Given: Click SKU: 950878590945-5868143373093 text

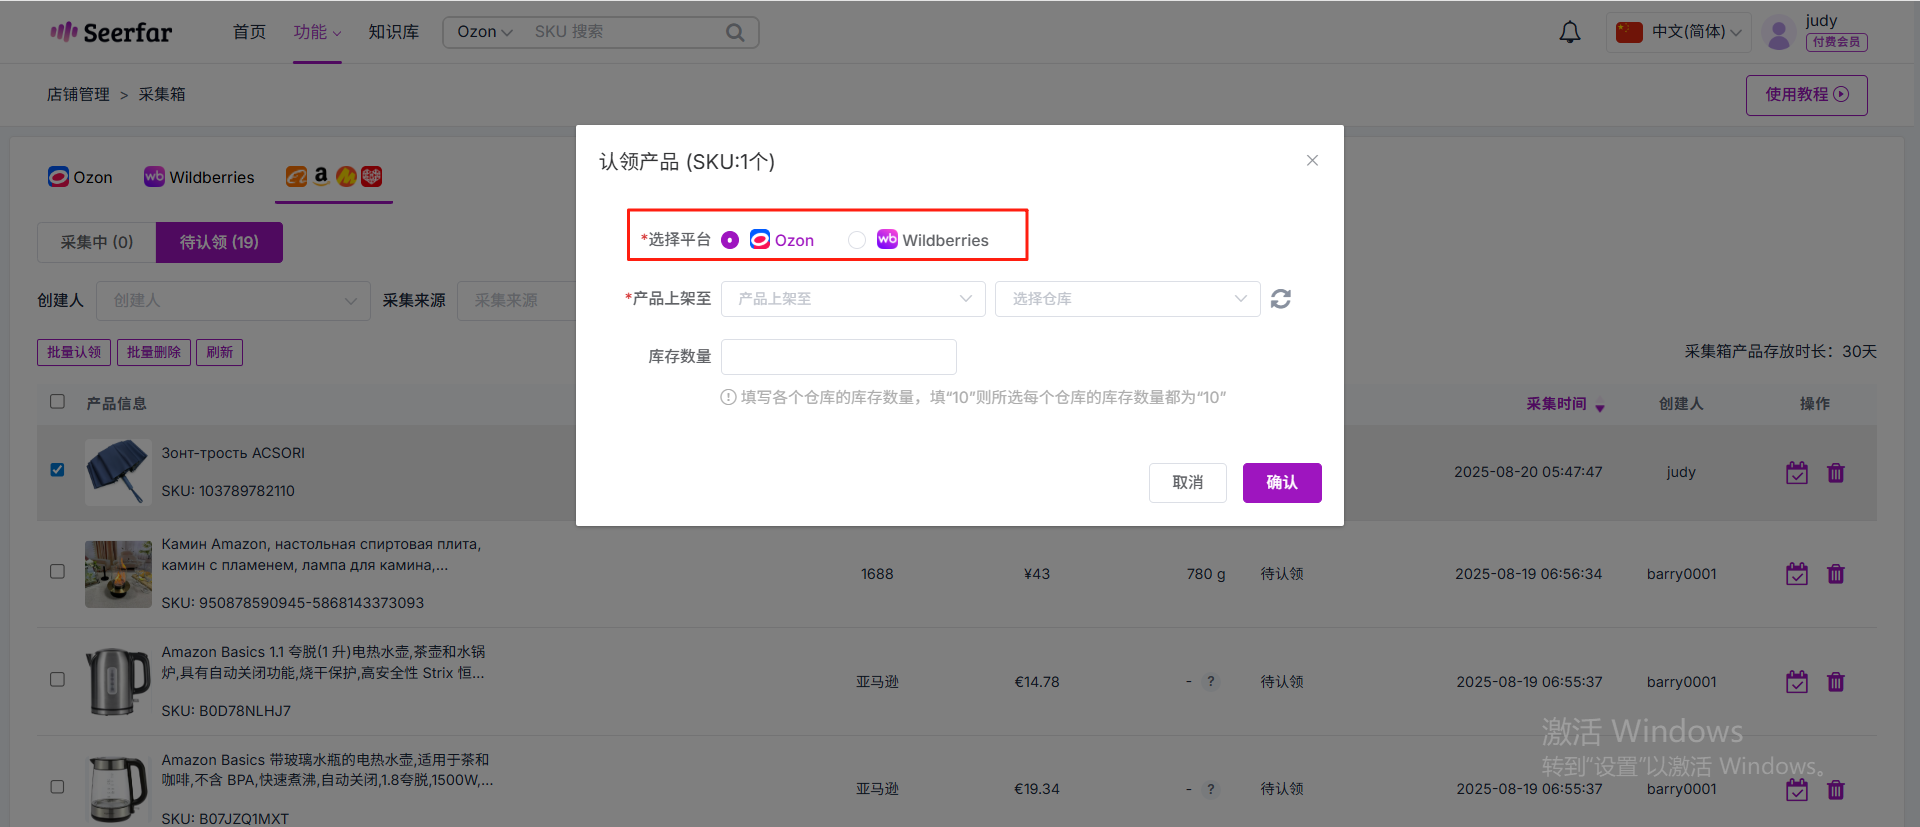Looking at the screenshot, I should [293, 603].
